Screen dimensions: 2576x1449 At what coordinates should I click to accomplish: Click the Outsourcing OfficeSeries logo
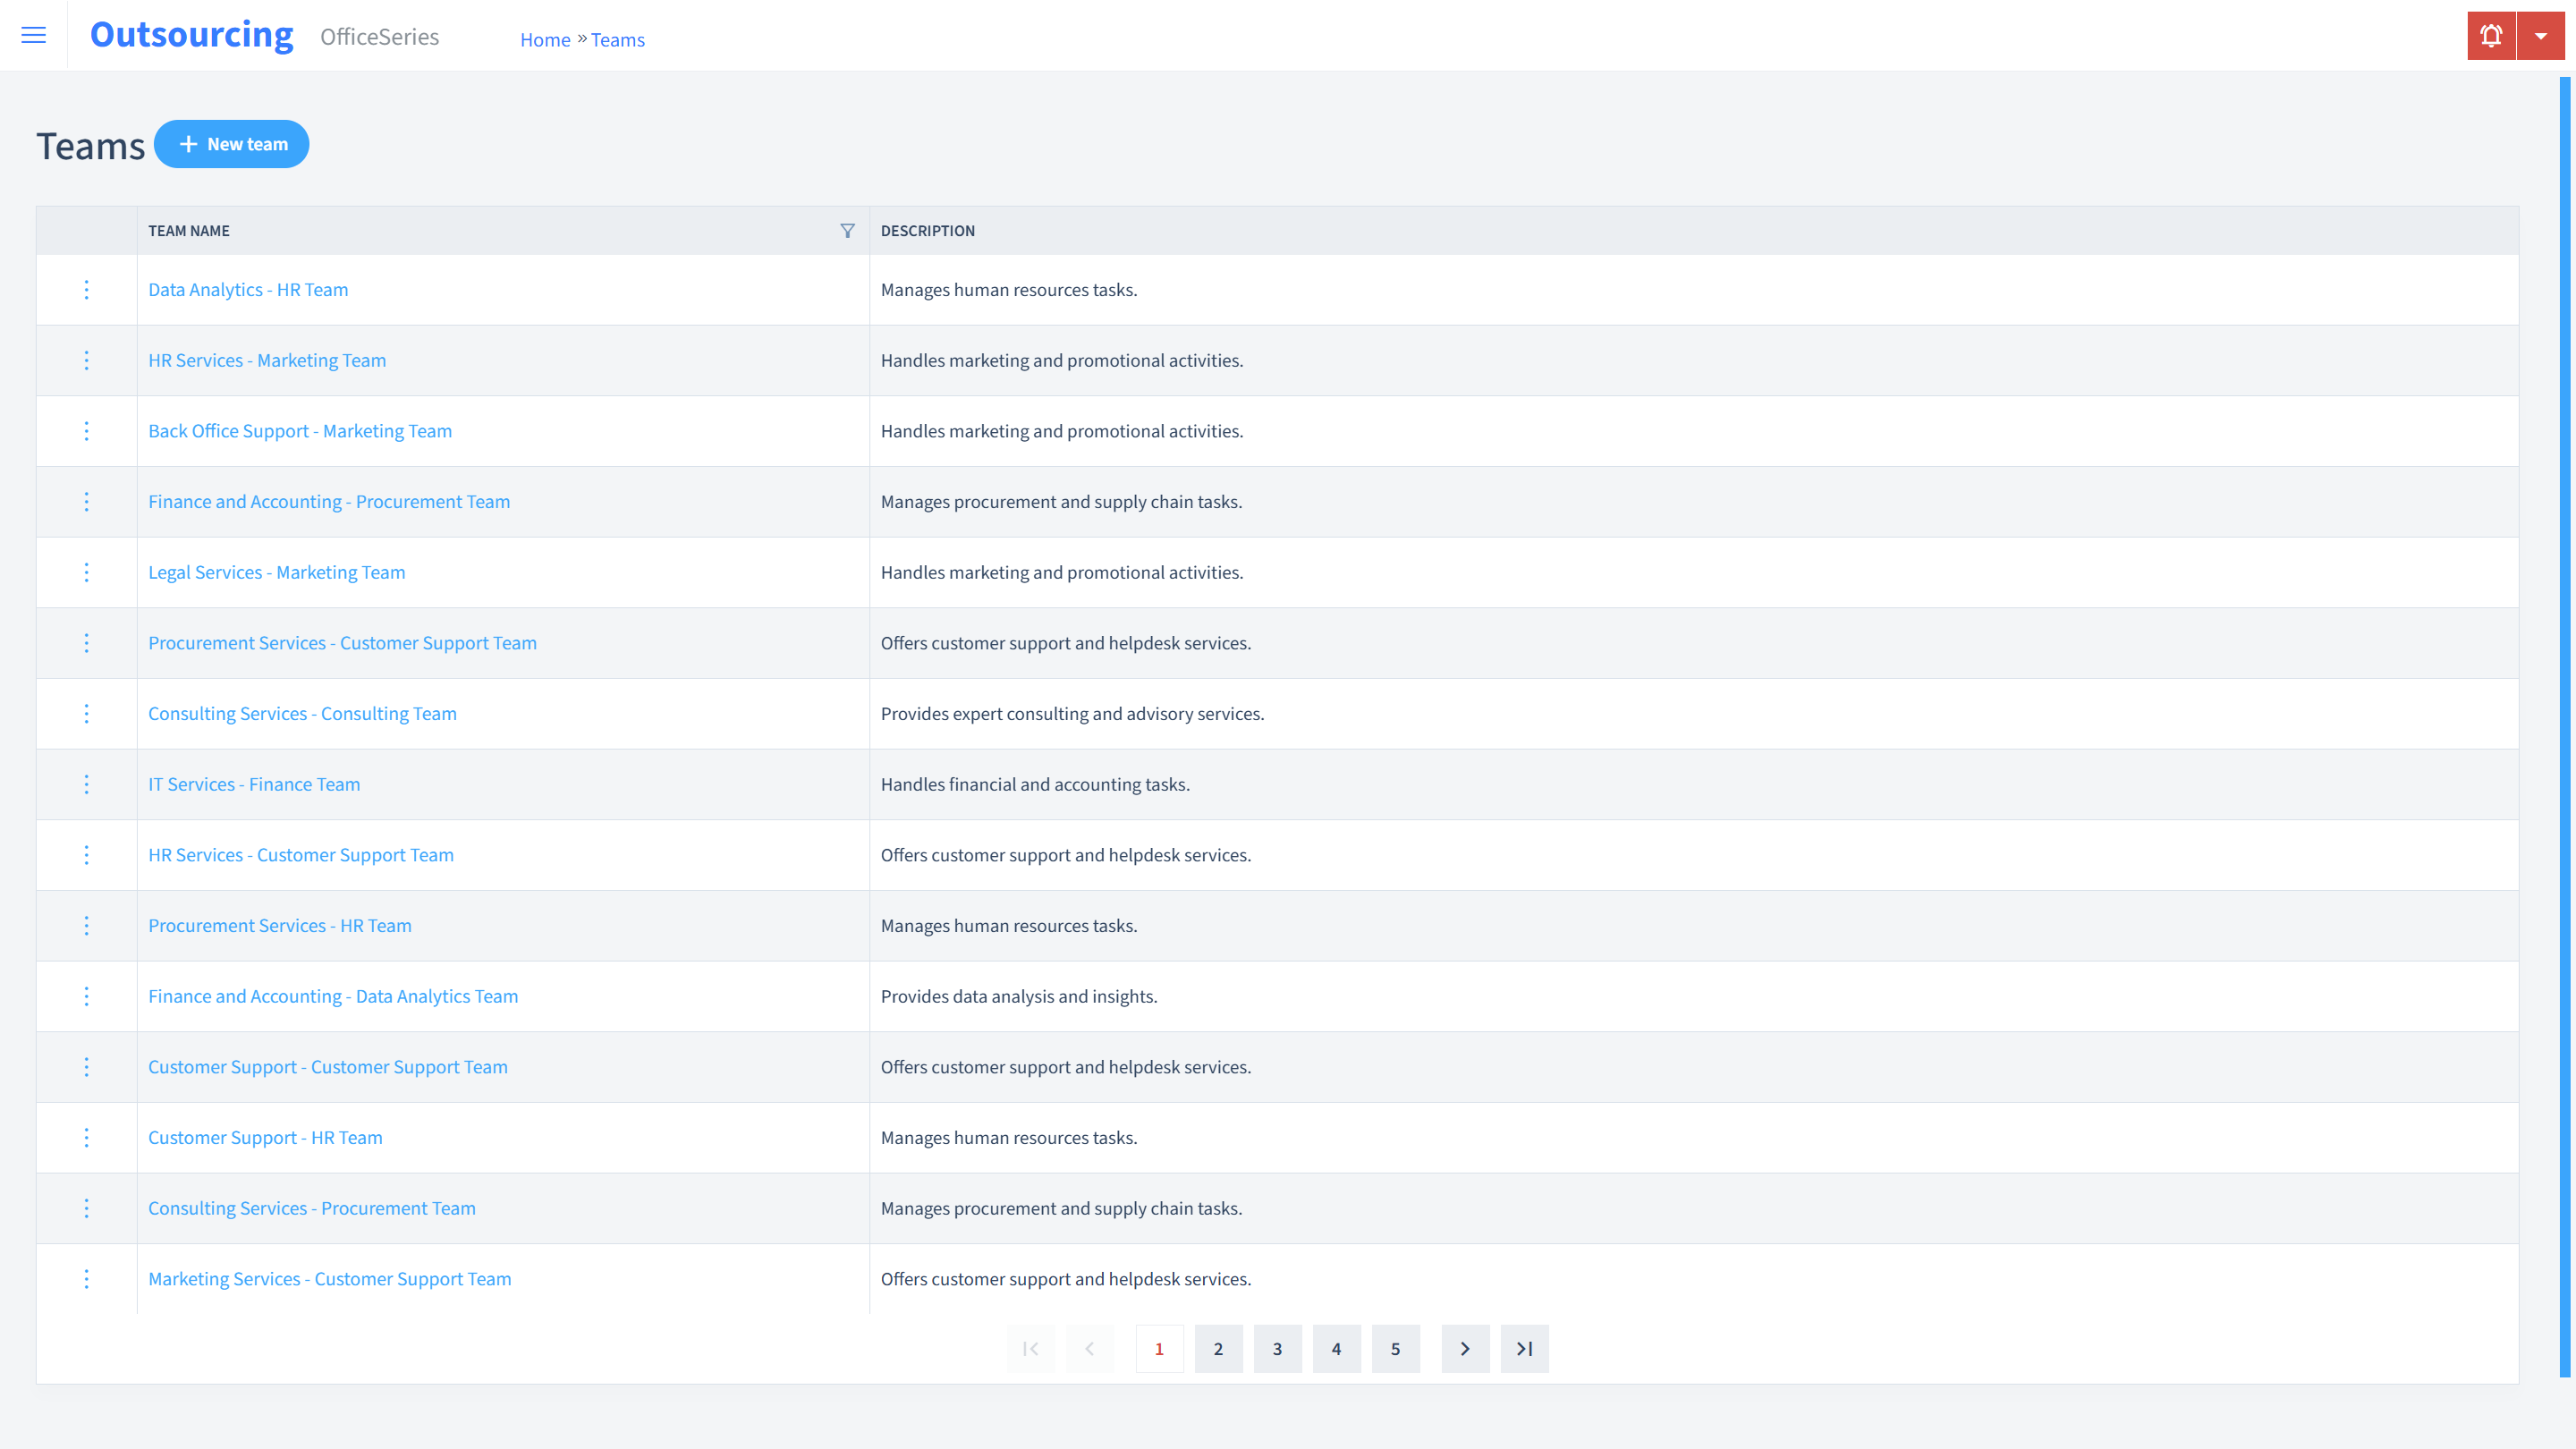[x=264, y=34]
